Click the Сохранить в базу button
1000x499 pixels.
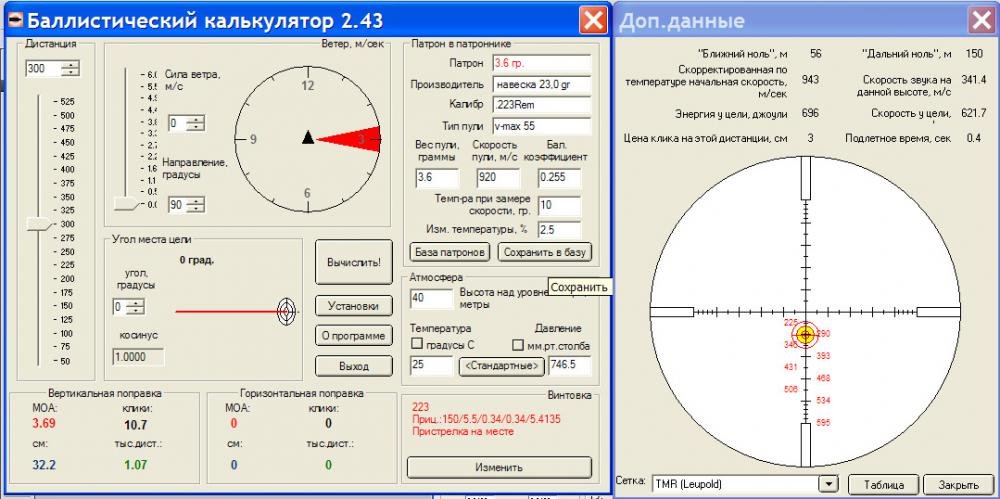[x=545, y=252]
